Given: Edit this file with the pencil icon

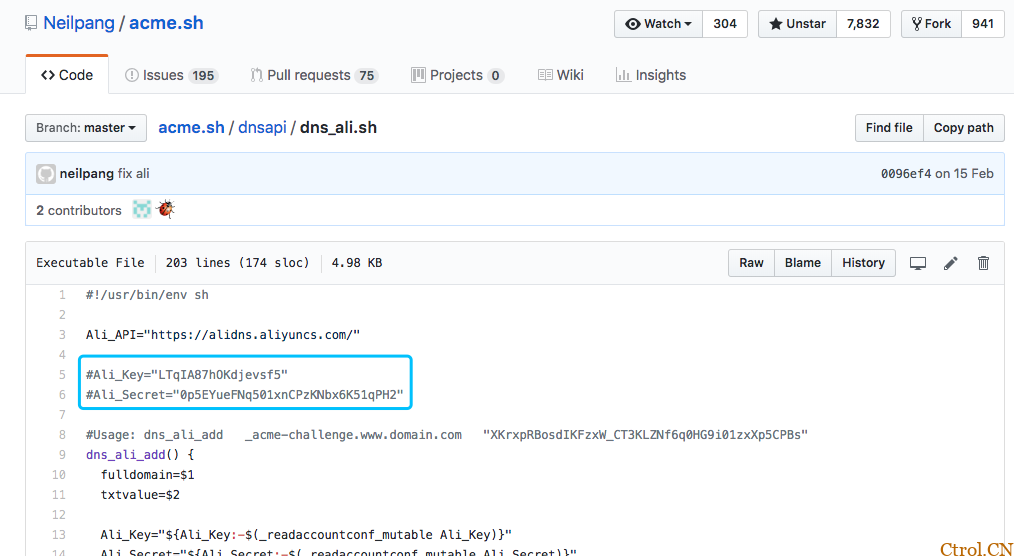Looking at the screenshot, I should (x=951, y=263).
